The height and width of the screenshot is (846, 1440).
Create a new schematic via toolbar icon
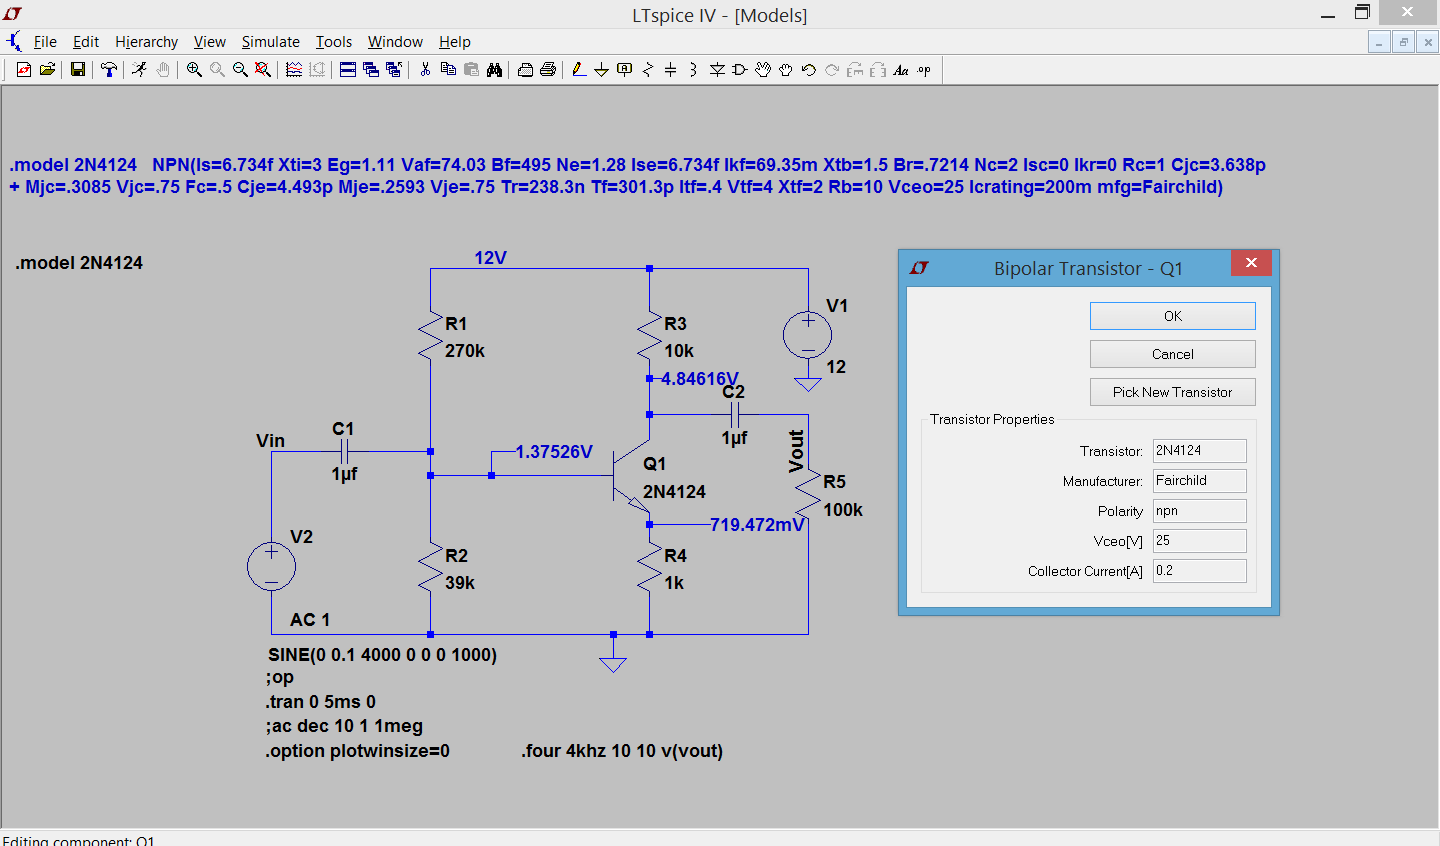coord(24,70)
